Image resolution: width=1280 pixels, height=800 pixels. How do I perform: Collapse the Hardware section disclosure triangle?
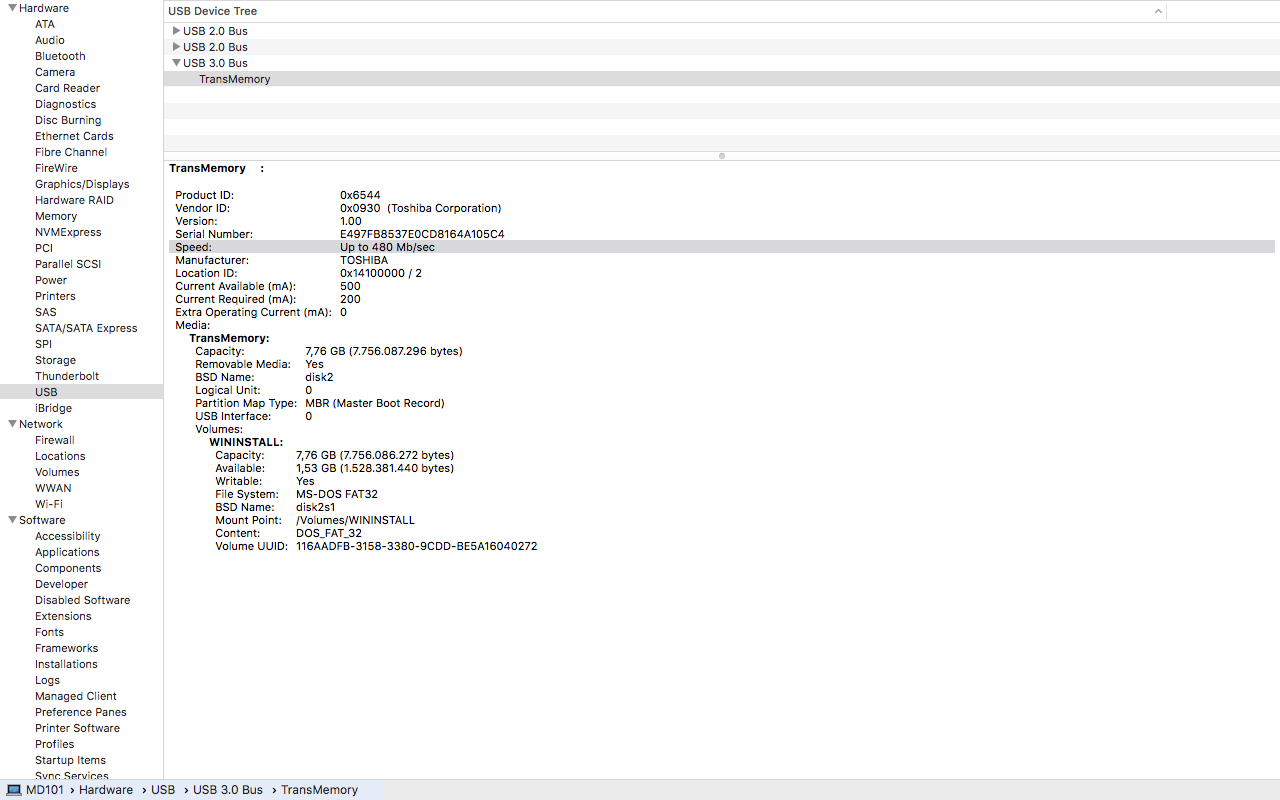(x=12, y=8)
